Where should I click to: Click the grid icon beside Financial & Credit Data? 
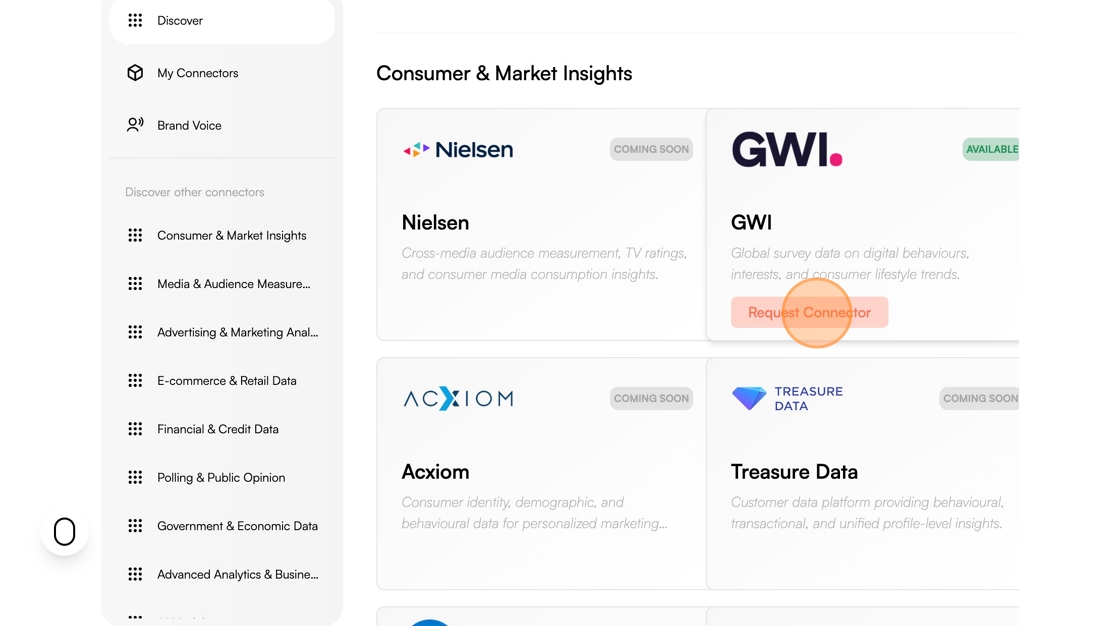click(x=135, y=429)
